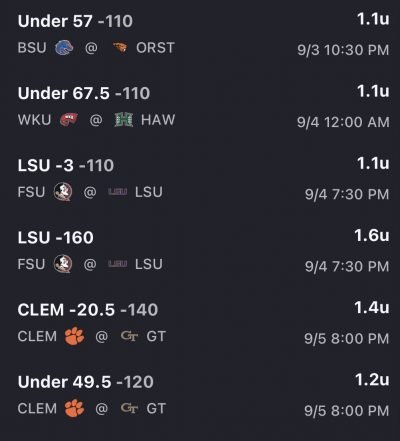Click the ORST team abbreviation
Viewport: 400px width, 441px height.
click(x=155, y=48)
